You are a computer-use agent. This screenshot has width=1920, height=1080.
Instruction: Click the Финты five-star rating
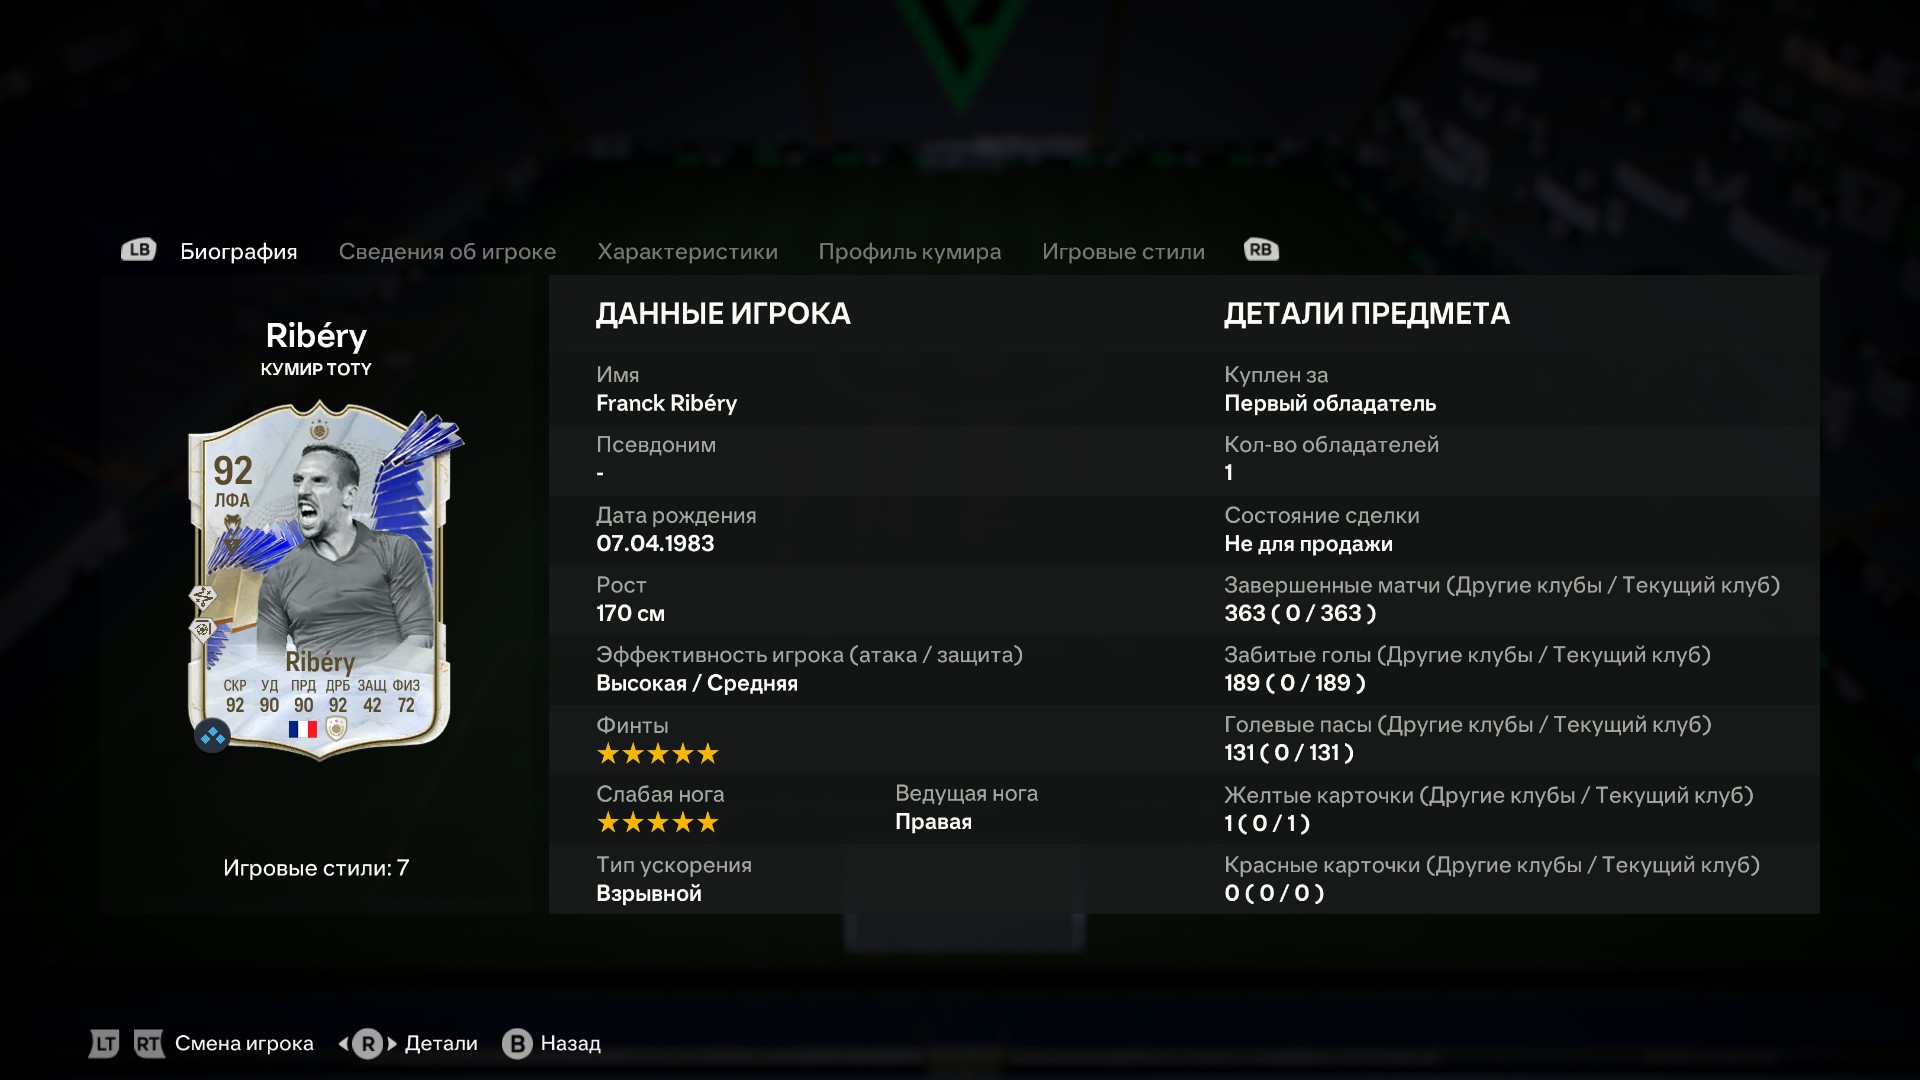[x=658, y=754]
